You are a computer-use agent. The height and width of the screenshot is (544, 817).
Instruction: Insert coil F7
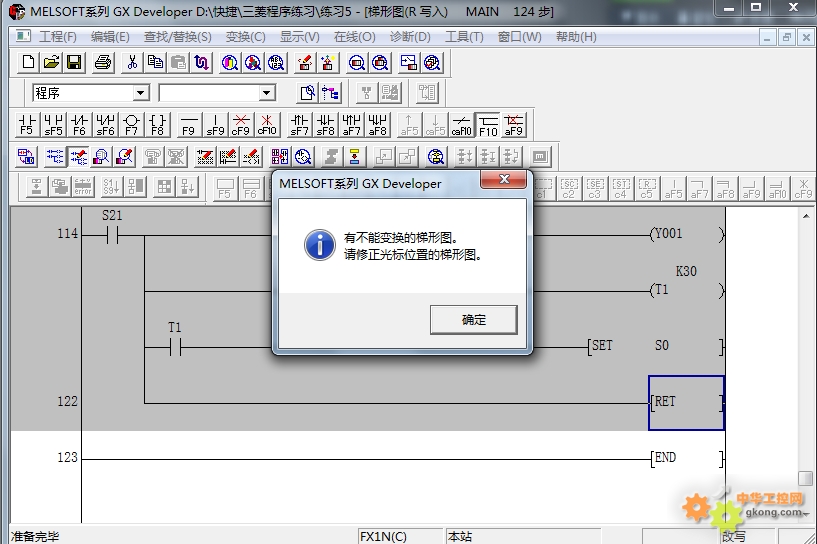coord(131,125)
